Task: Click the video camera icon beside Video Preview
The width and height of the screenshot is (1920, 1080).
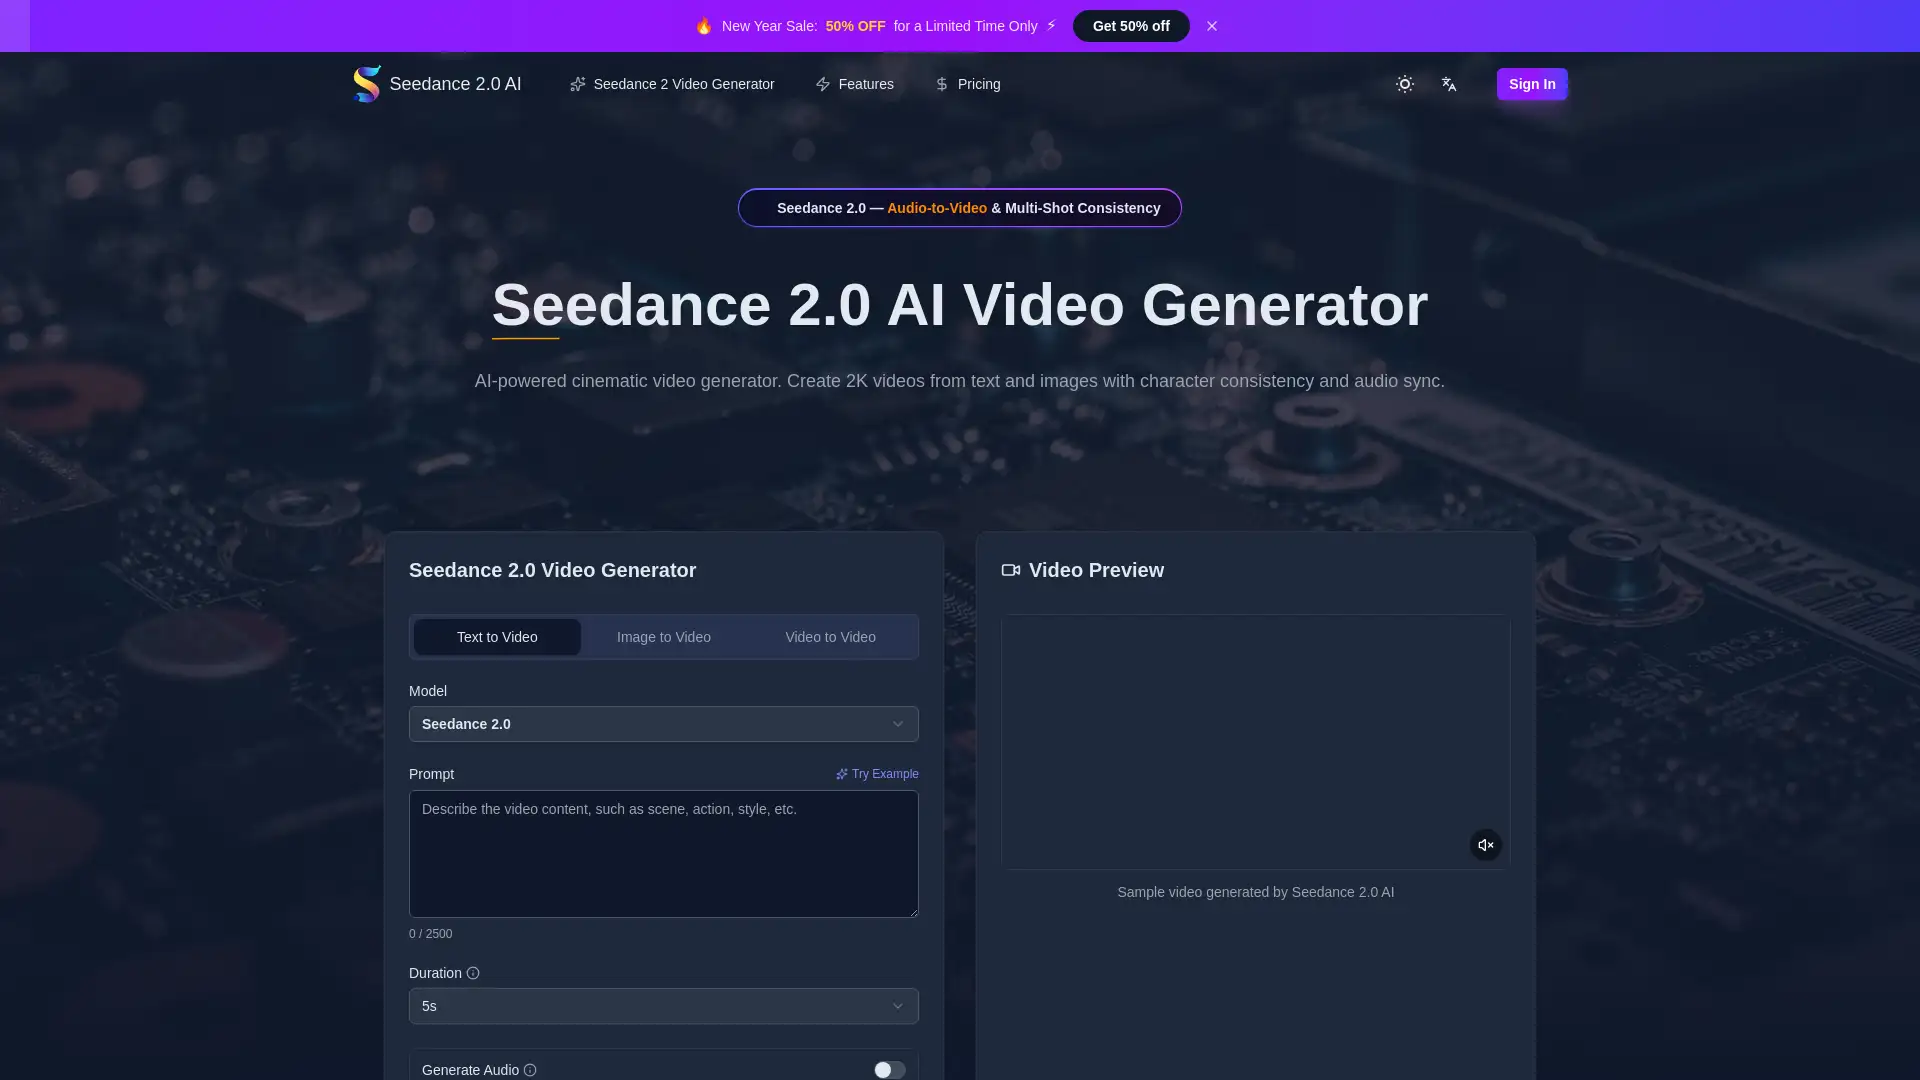Action: (1010, 570)
